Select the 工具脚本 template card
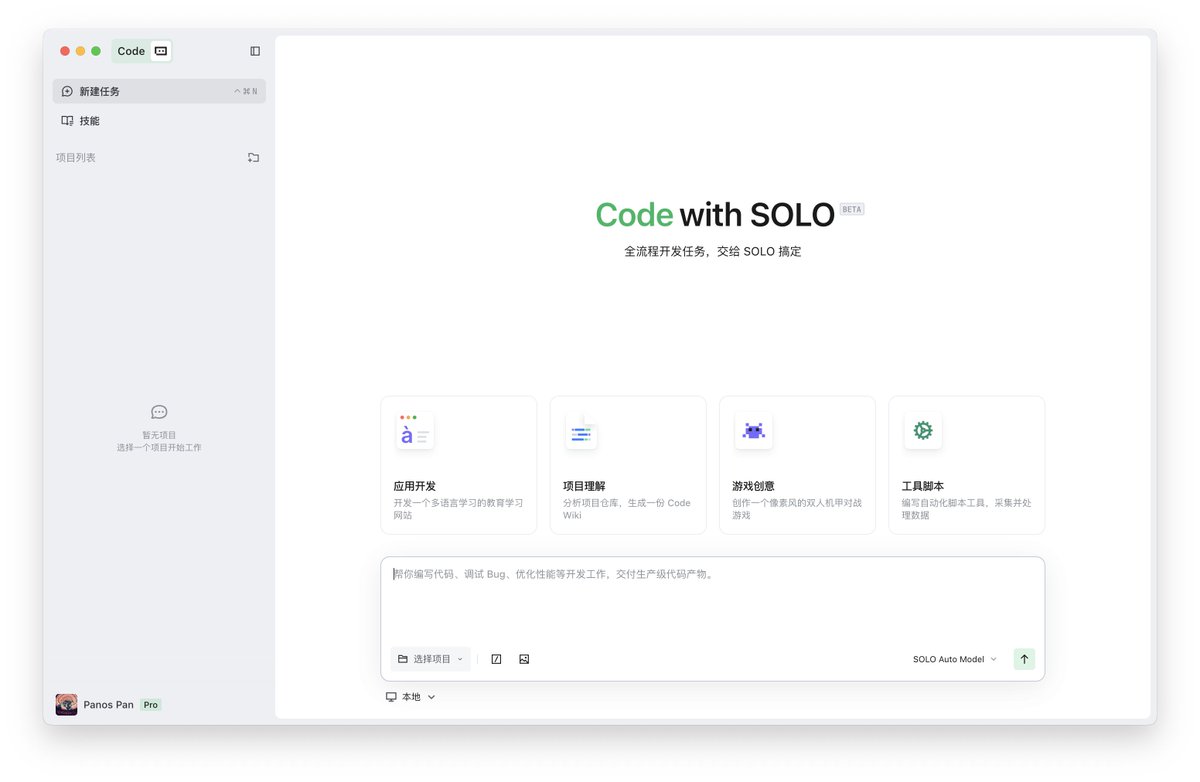The width and height of the screenshot is (1200, 782). [x=967, y=465]
